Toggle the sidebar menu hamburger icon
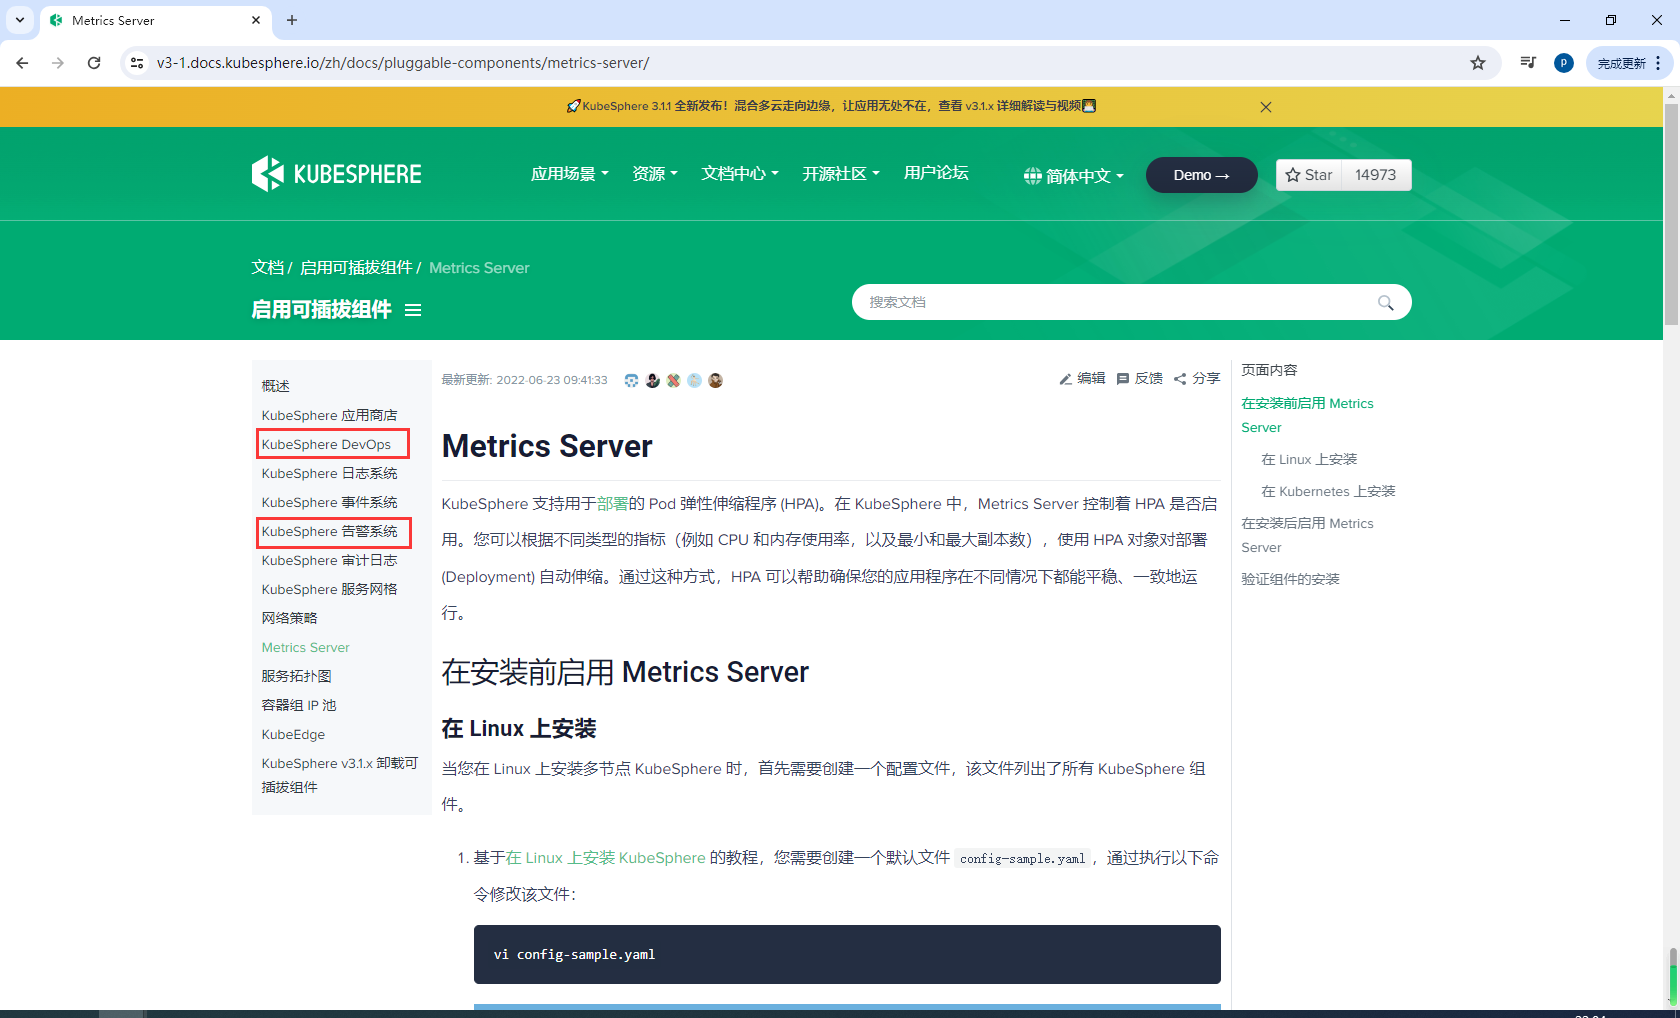 [413, 310]
